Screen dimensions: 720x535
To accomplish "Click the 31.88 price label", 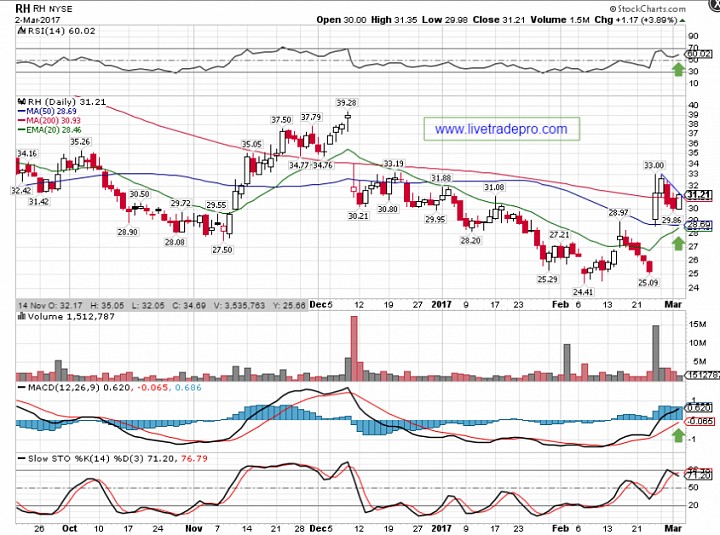I will click(x=440, y=178).
